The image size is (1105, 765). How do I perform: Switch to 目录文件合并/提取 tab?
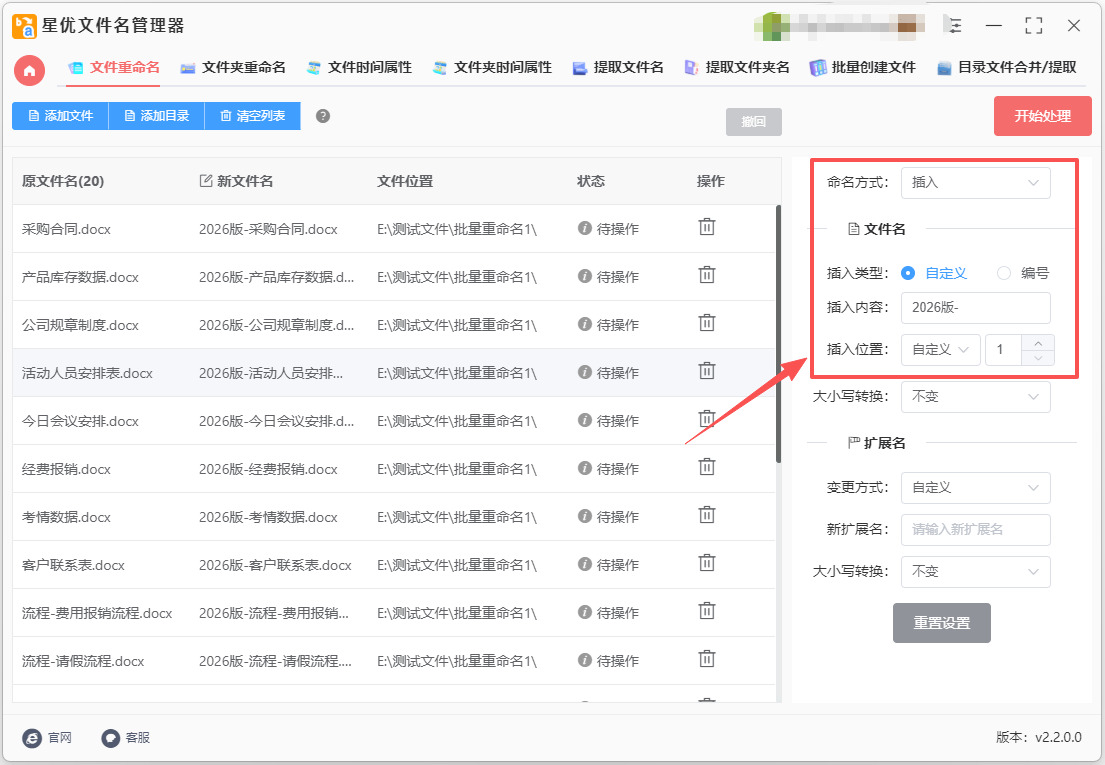point(1006,68)
